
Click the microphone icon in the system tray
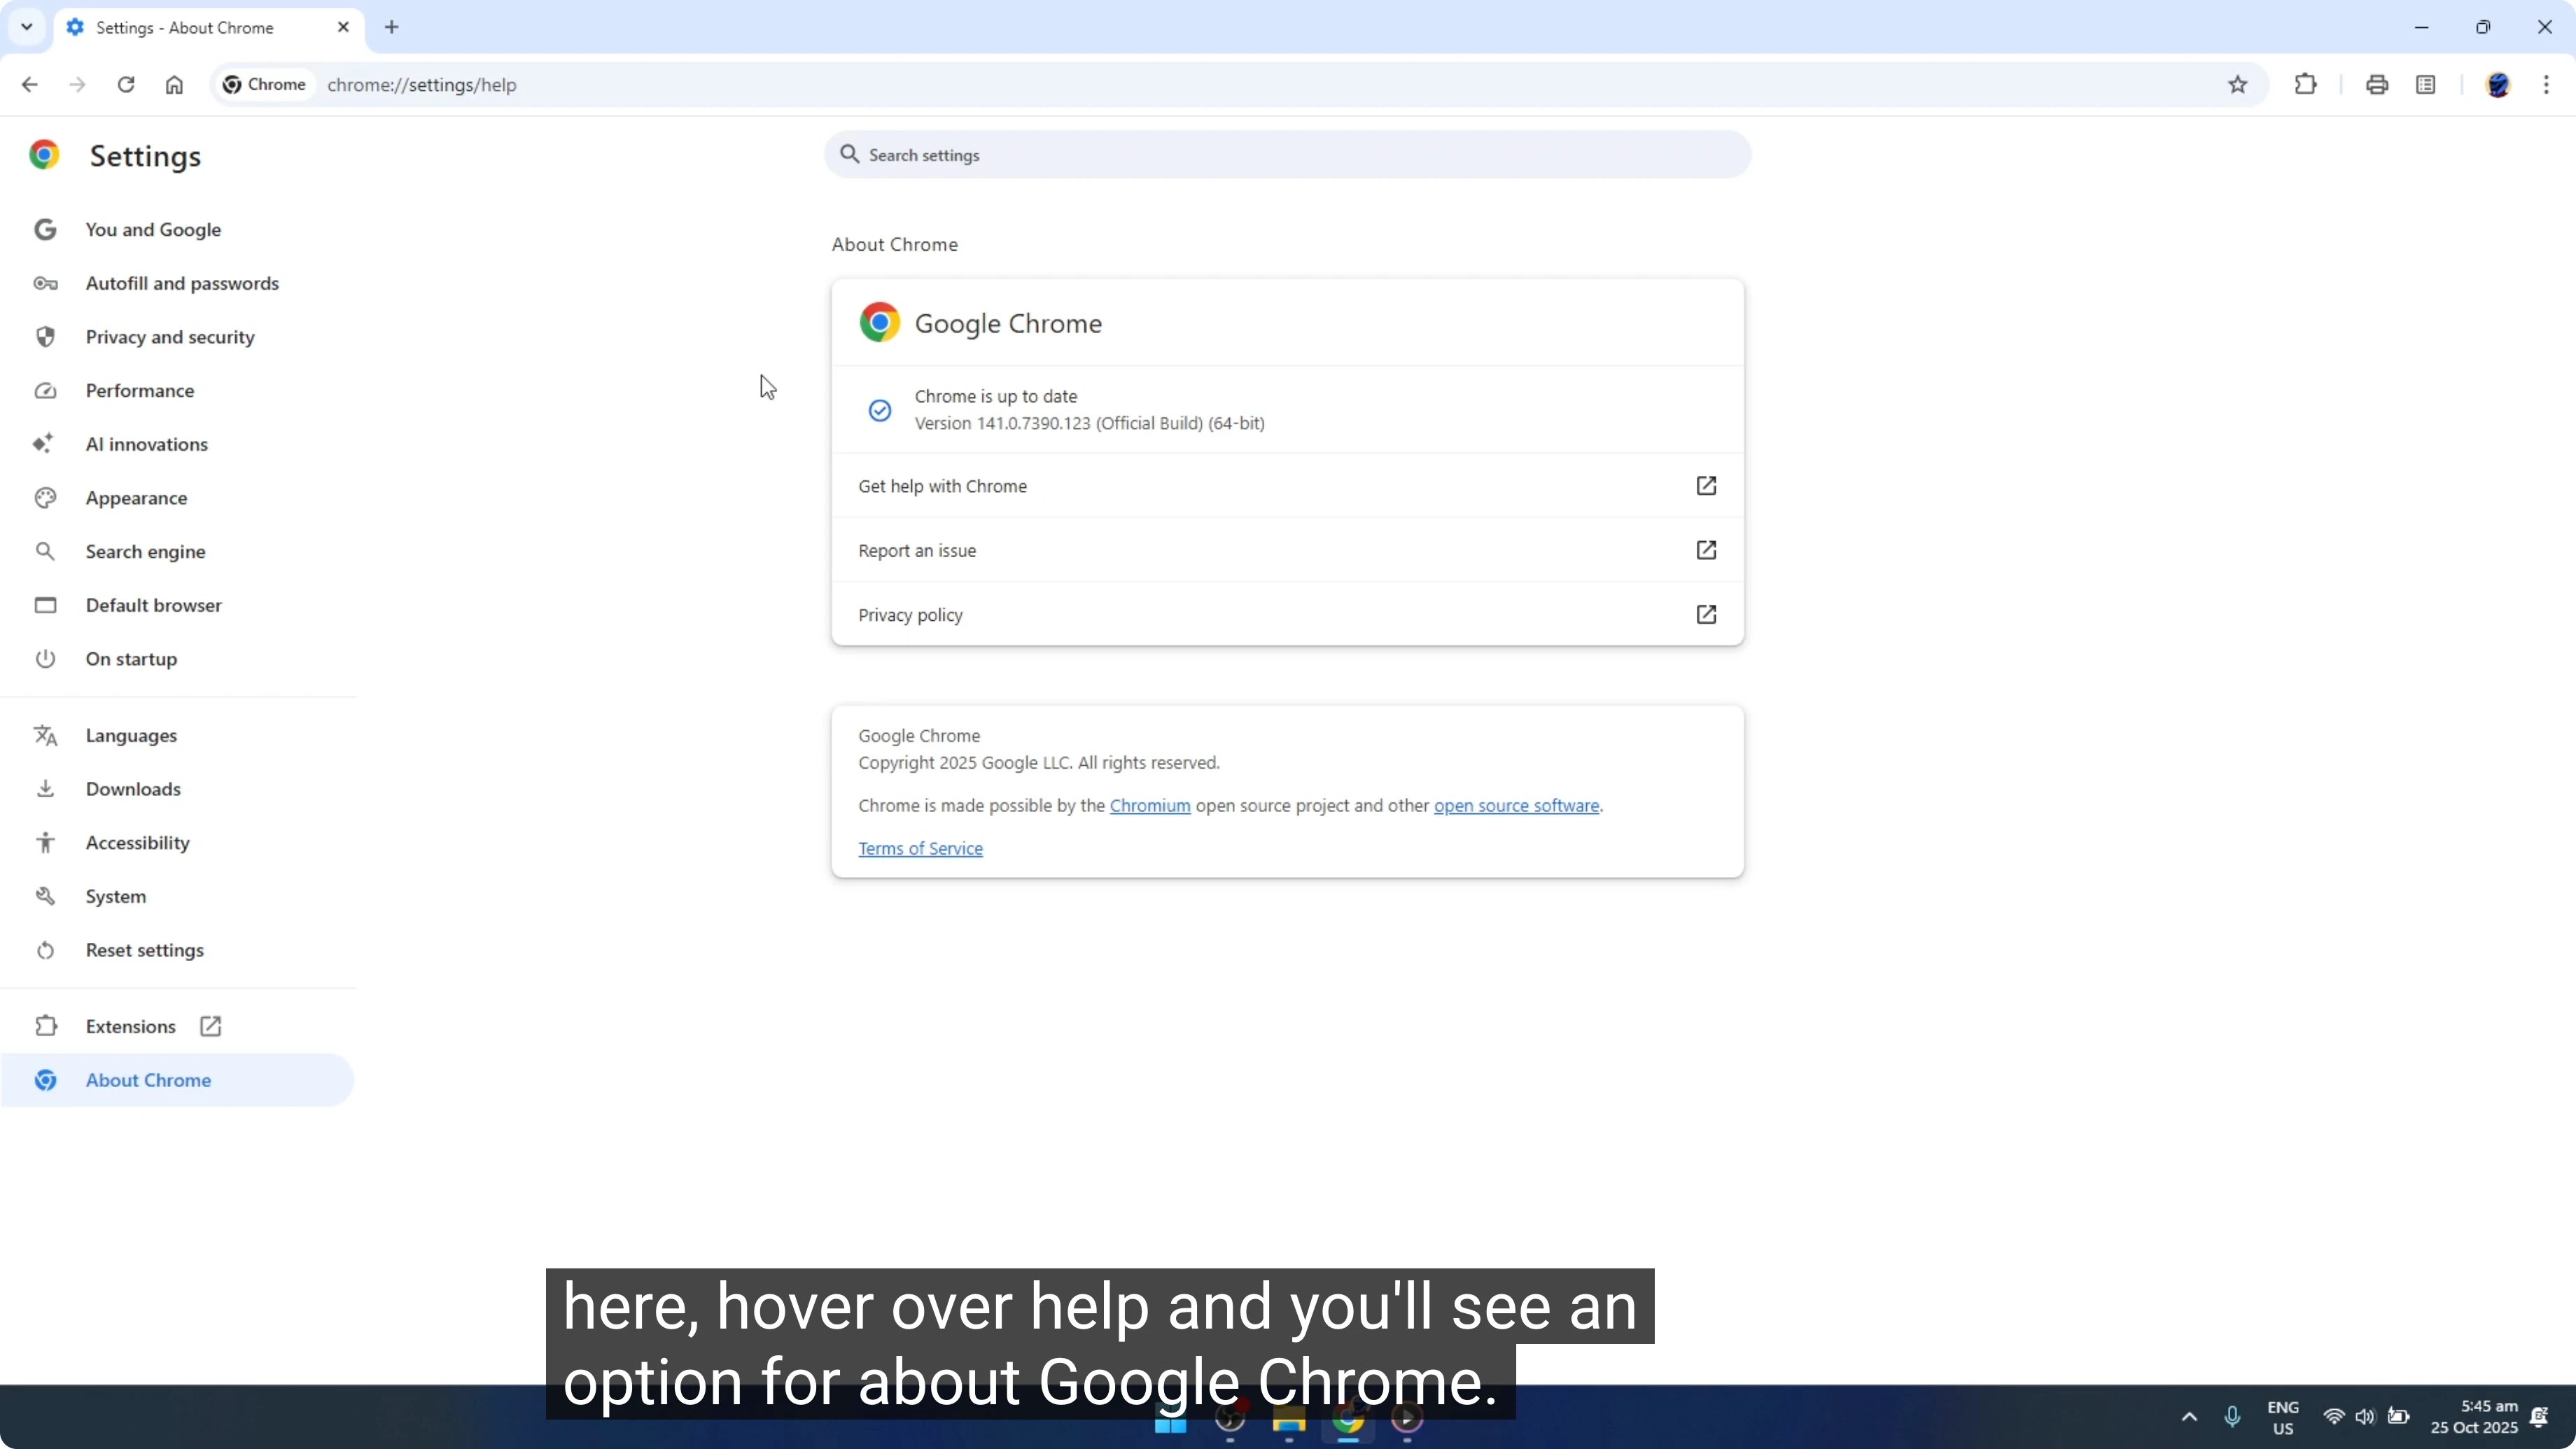click(x=2233, y=1417)
